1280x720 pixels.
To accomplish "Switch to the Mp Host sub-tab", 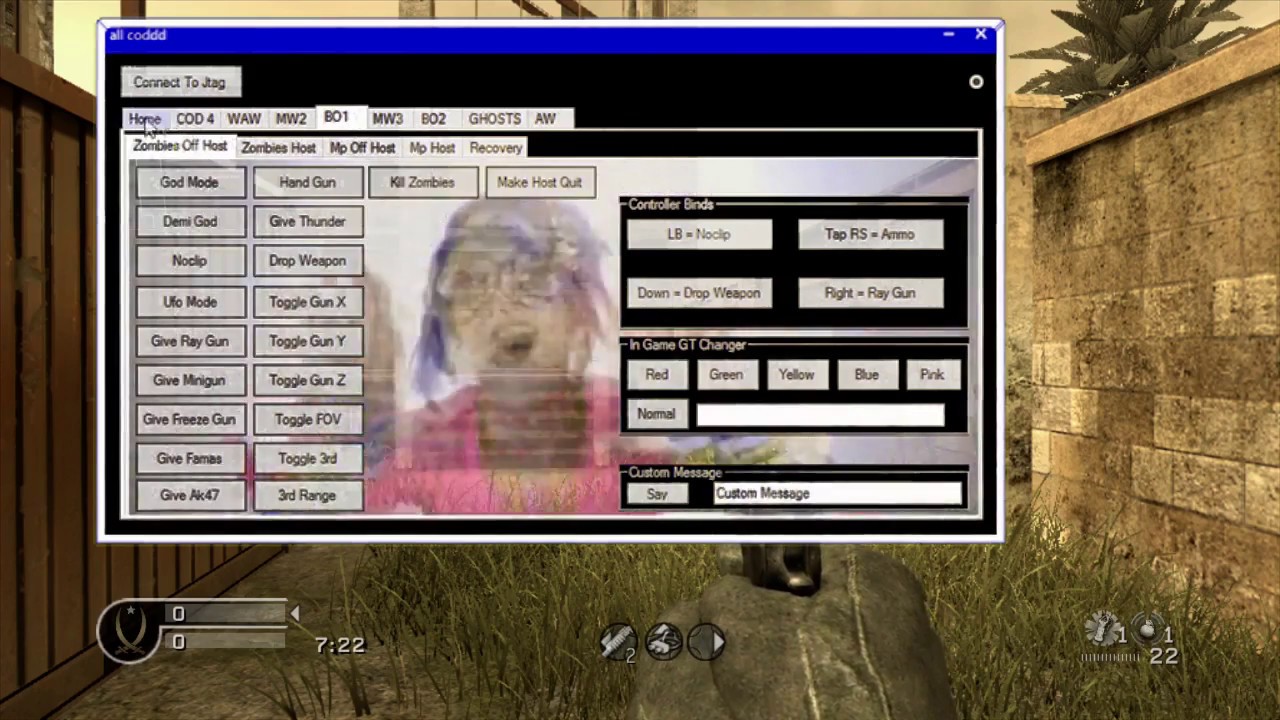I will click(433, 148).
